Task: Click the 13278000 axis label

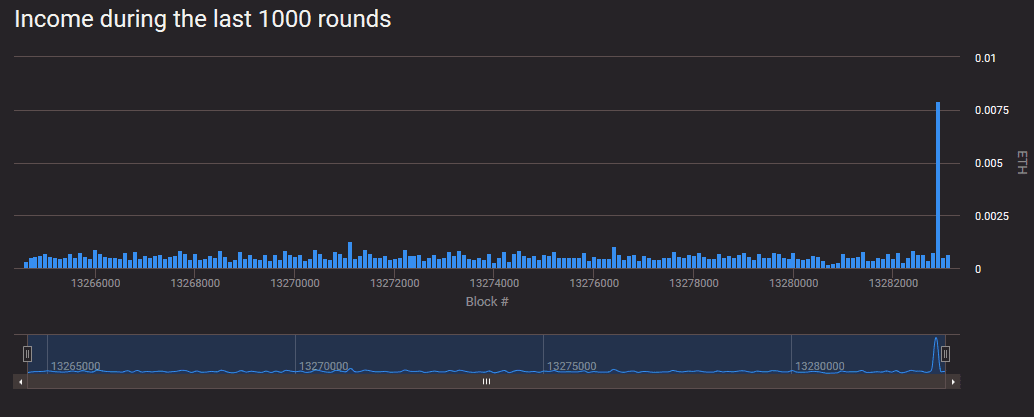Action: pyautogui.click(x=693, y=284)
